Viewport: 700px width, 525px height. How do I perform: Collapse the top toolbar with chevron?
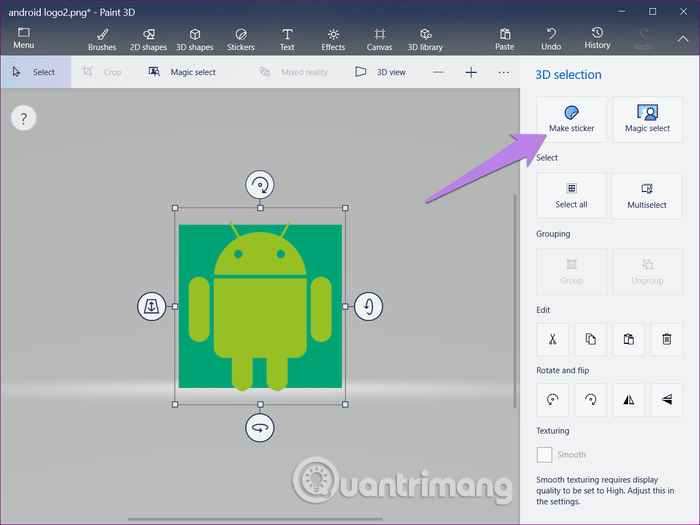click(683, 39)
